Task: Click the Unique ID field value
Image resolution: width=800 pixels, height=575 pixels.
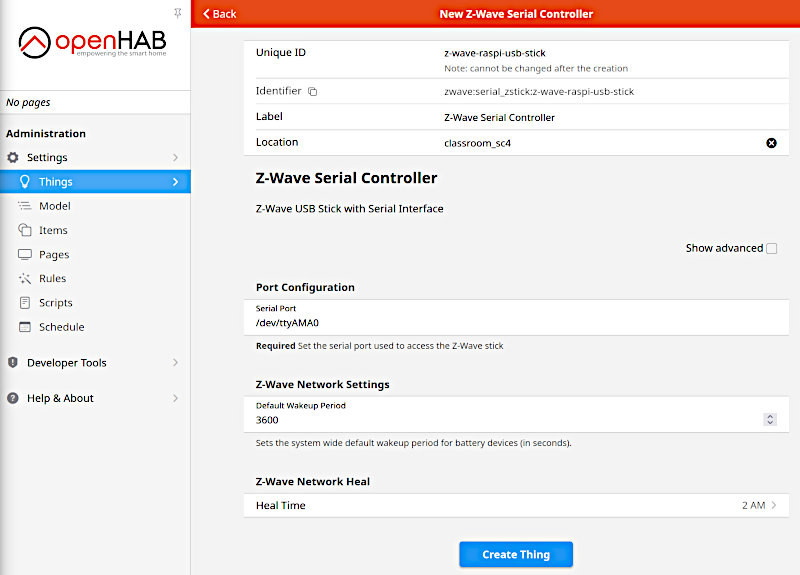Action: point(495,53)
